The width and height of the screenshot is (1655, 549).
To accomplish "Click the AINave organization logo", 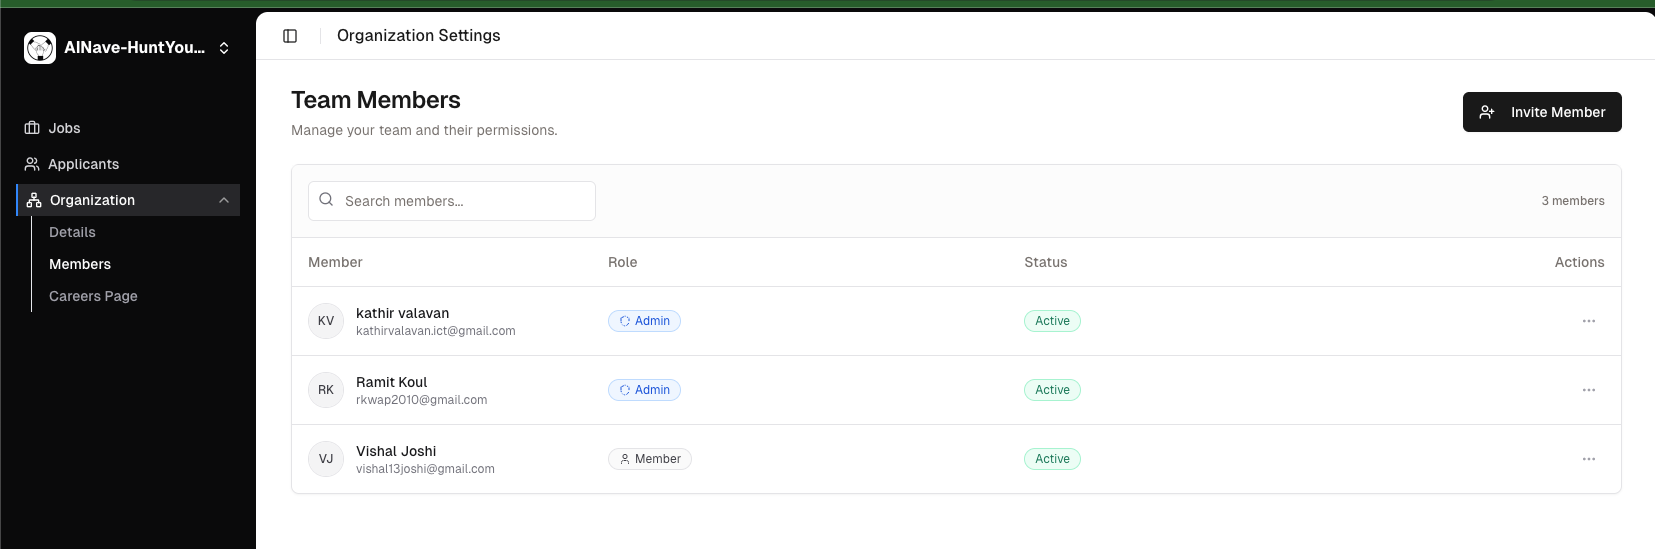I will (x=40, y=47).
